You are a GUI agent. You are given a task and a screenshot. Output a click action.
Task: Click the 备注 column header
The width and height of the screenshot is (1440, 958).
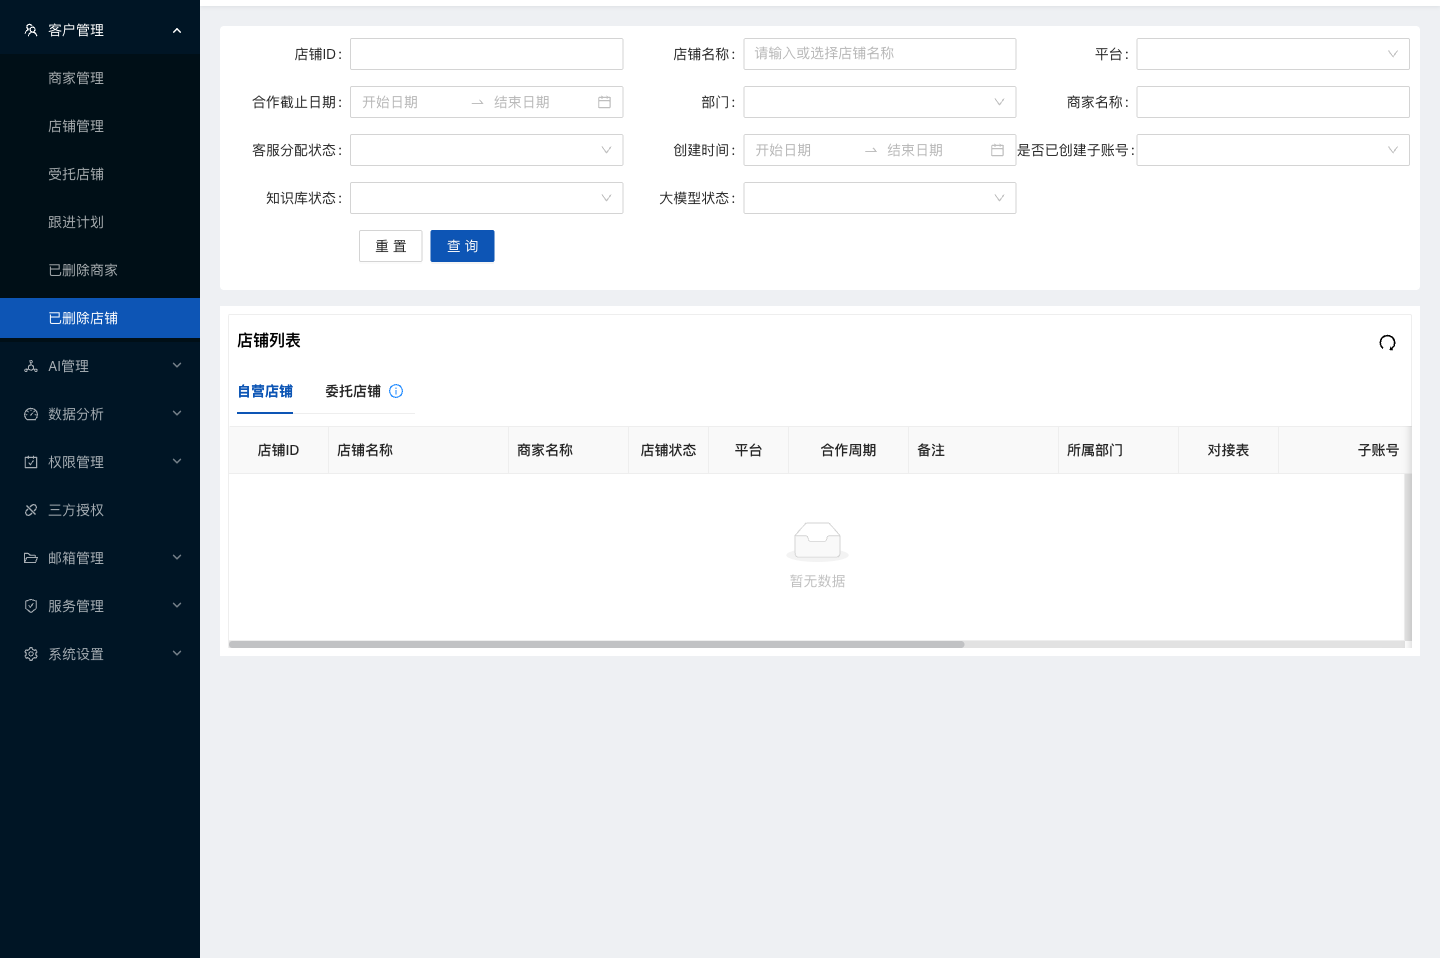tap(983, 450)
